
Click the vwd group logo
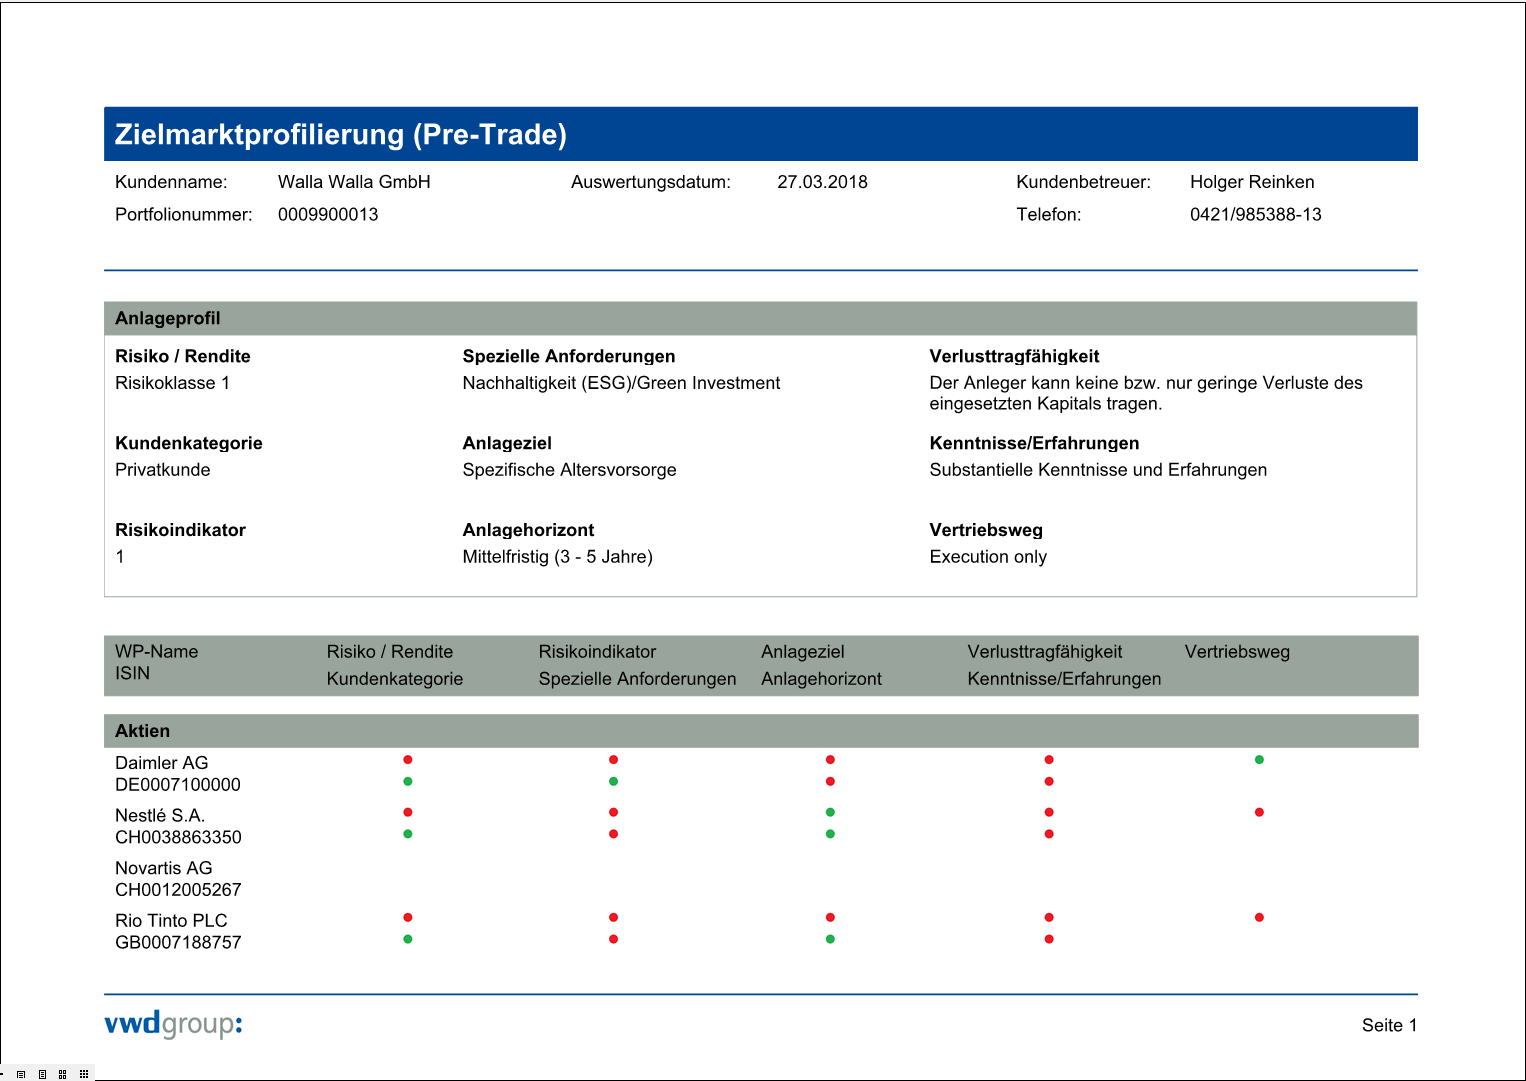(x=173, y=1024)
